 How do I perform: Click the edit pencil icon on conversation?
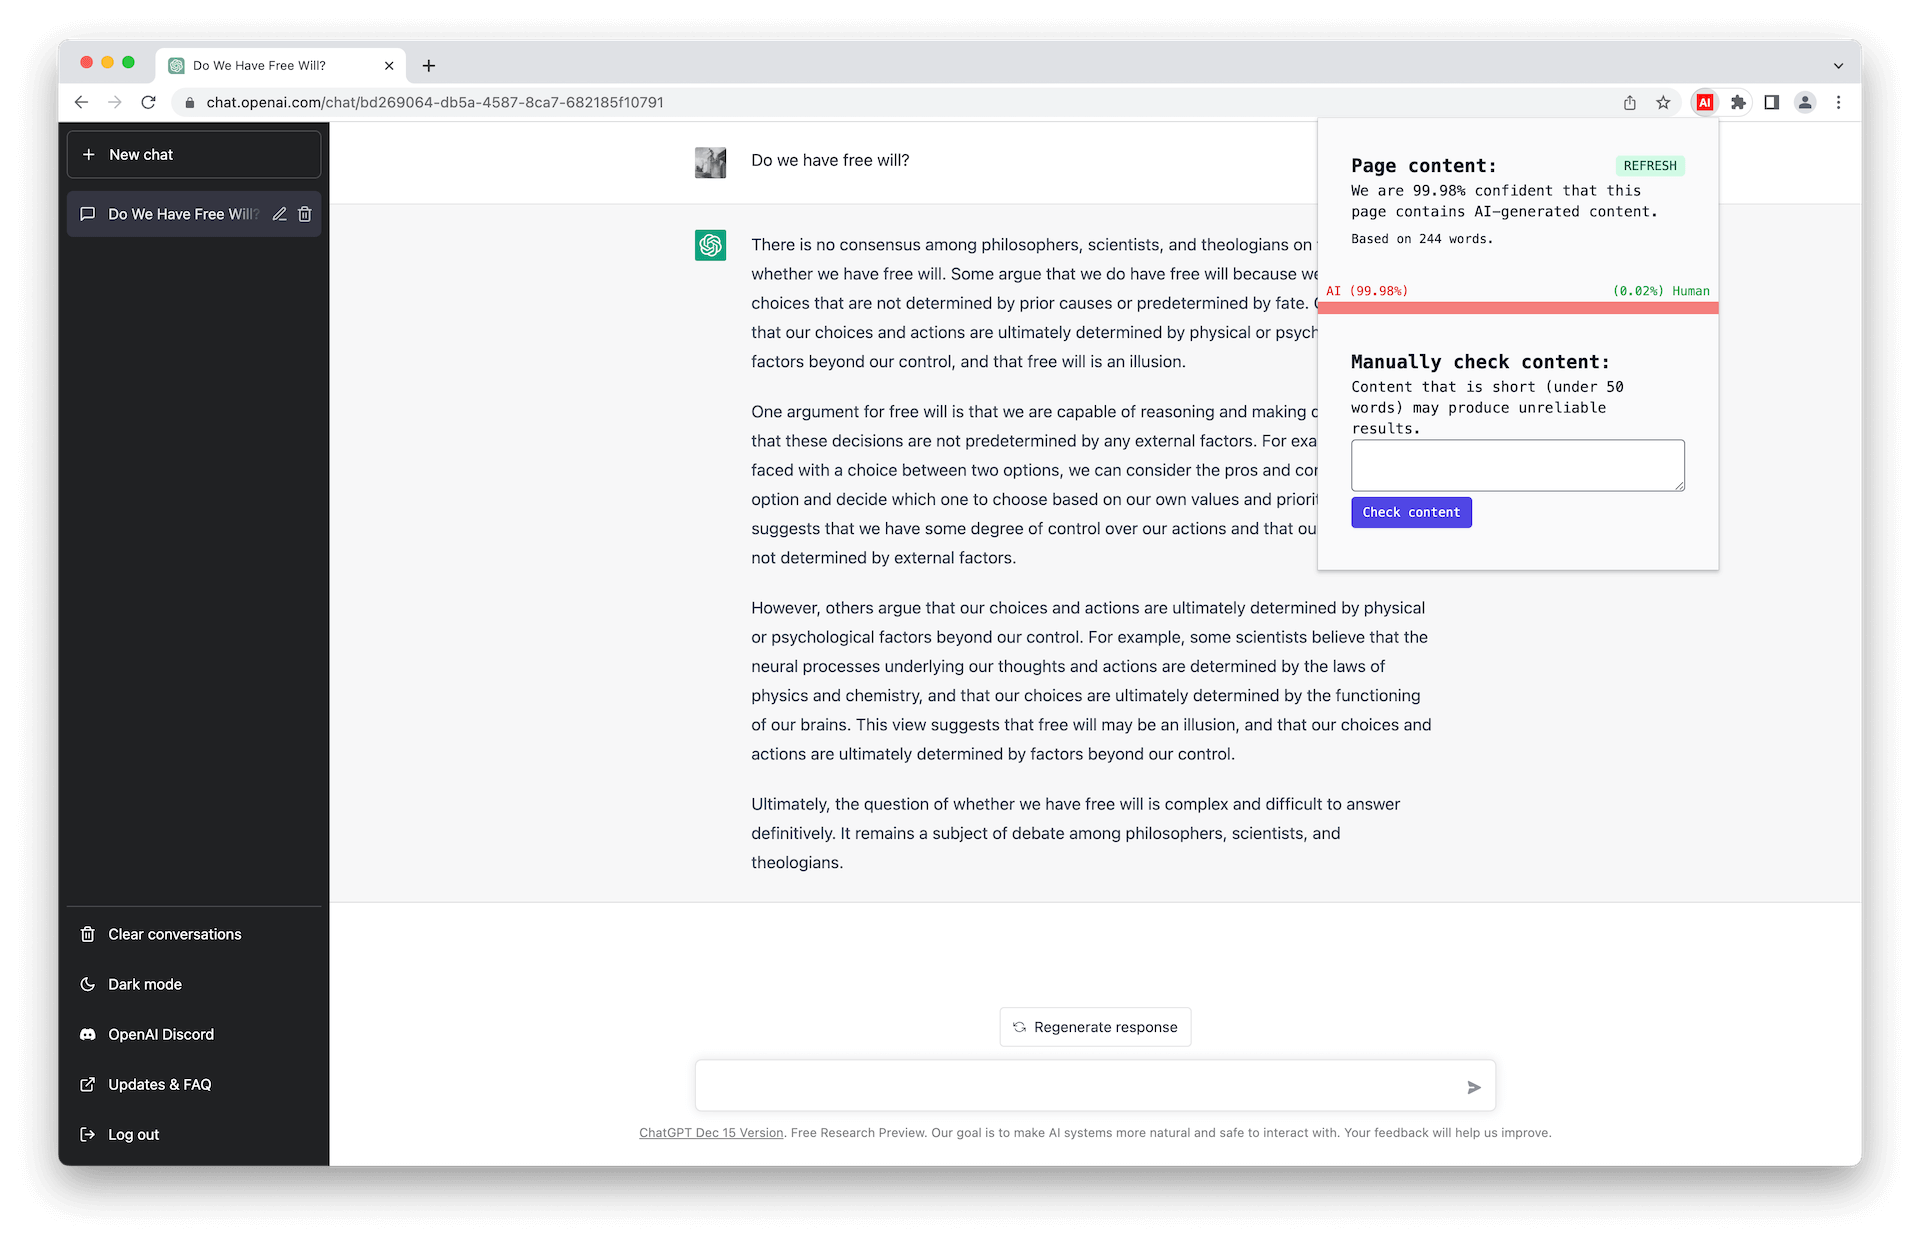[278, 213]
